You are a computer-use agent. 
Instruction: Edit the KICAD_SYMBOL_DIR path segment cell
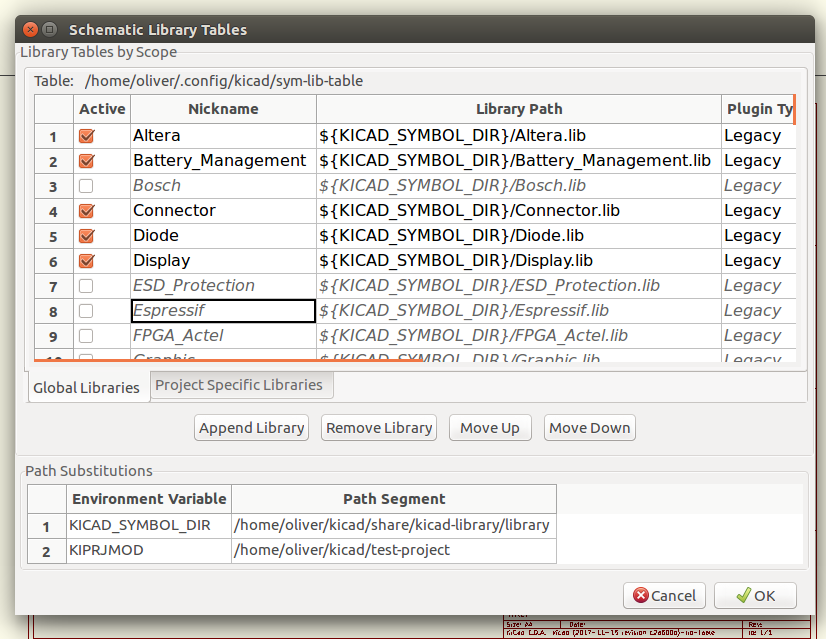tap(392, 525)
